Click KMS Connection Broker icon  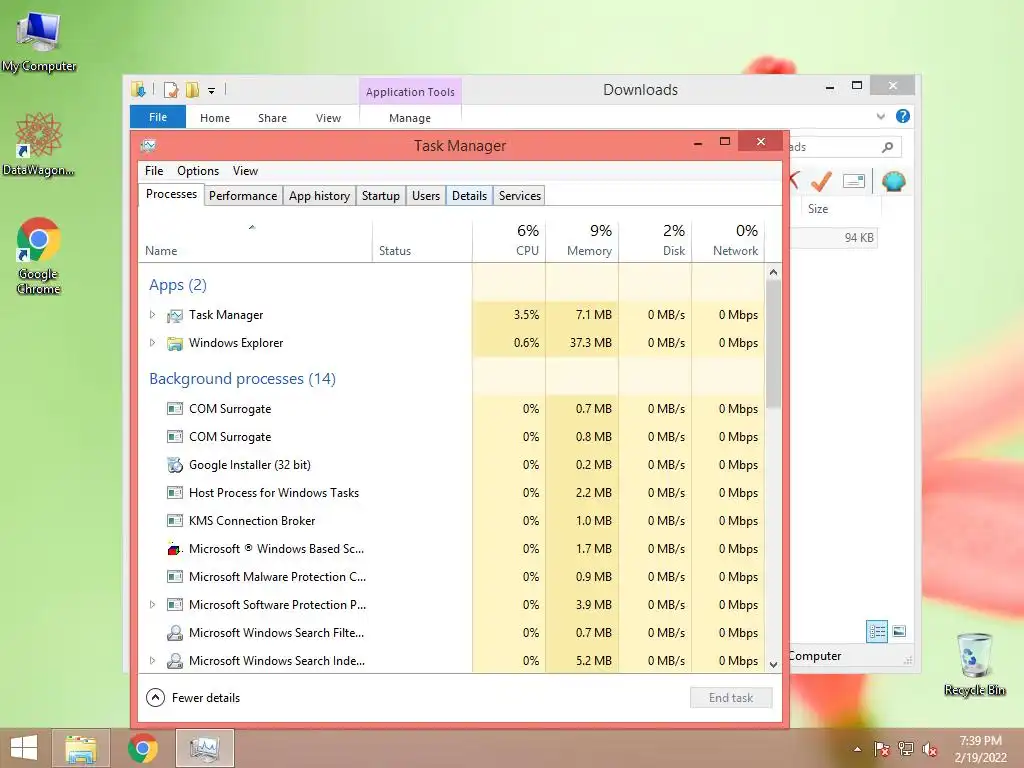coord(174,520)
